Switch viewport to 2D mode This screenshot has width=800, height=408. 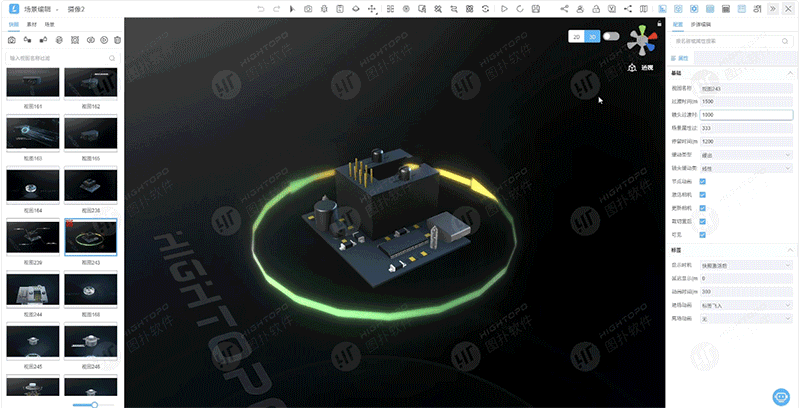(x=577, y=37)
